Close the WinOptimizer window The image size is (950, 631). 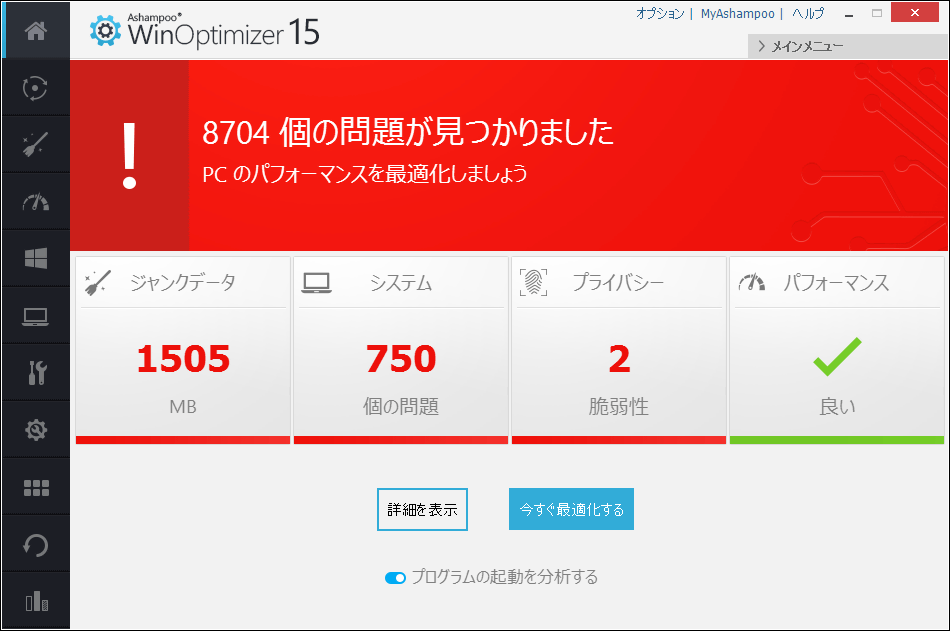click(x=915, y=12)
